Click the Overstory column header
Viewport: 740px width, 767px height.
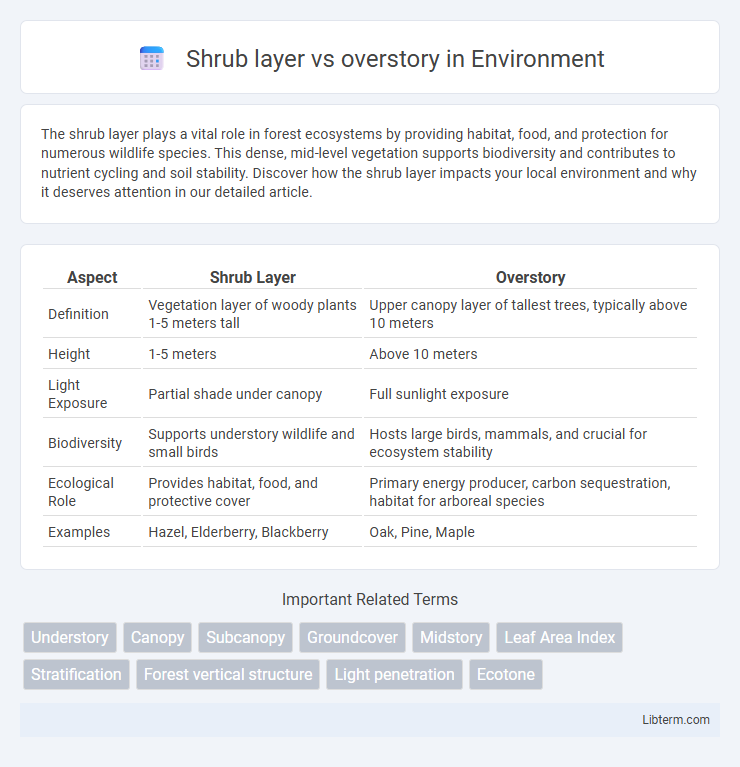click(x=530, y=277)
